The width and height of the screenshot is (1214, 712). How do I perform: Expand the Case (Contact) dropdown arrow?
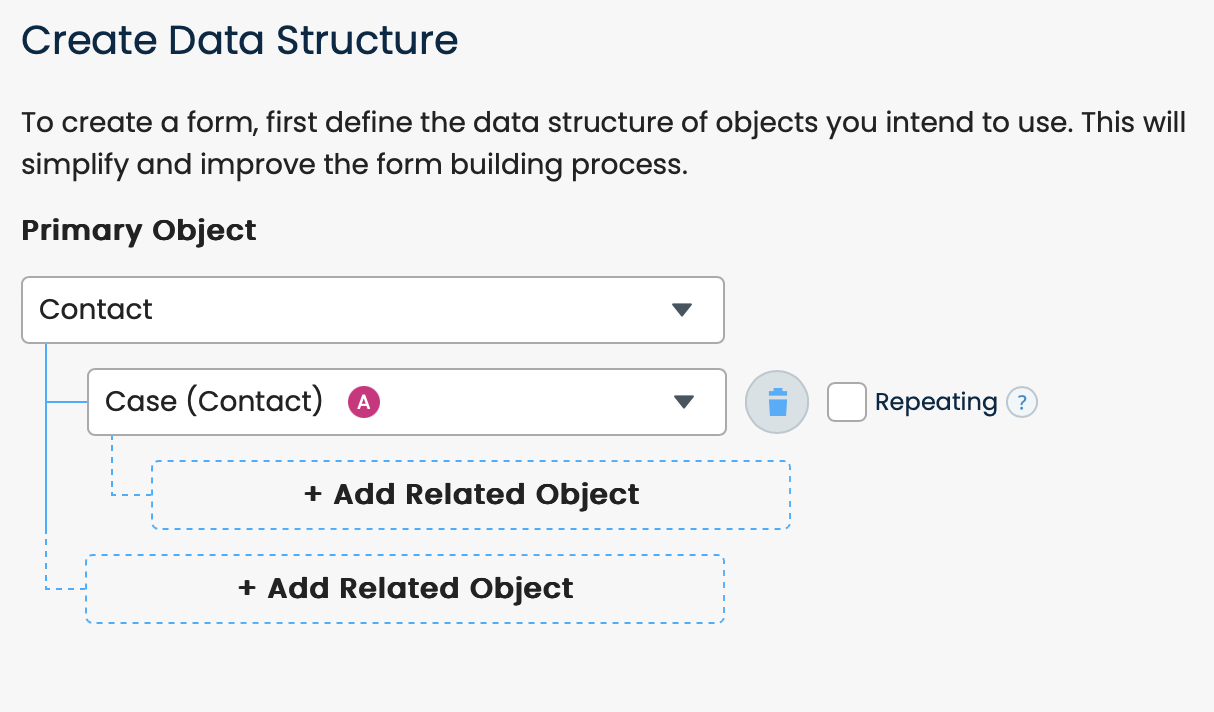pos(684,402)
